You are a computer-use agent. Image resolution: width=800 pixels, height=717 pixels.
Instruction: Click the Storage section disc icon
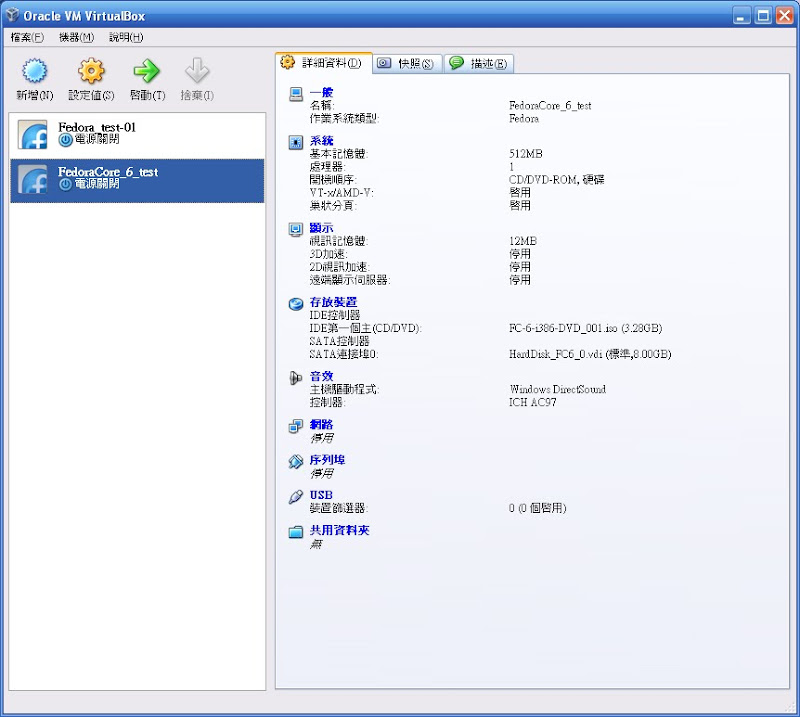[296, 304]
